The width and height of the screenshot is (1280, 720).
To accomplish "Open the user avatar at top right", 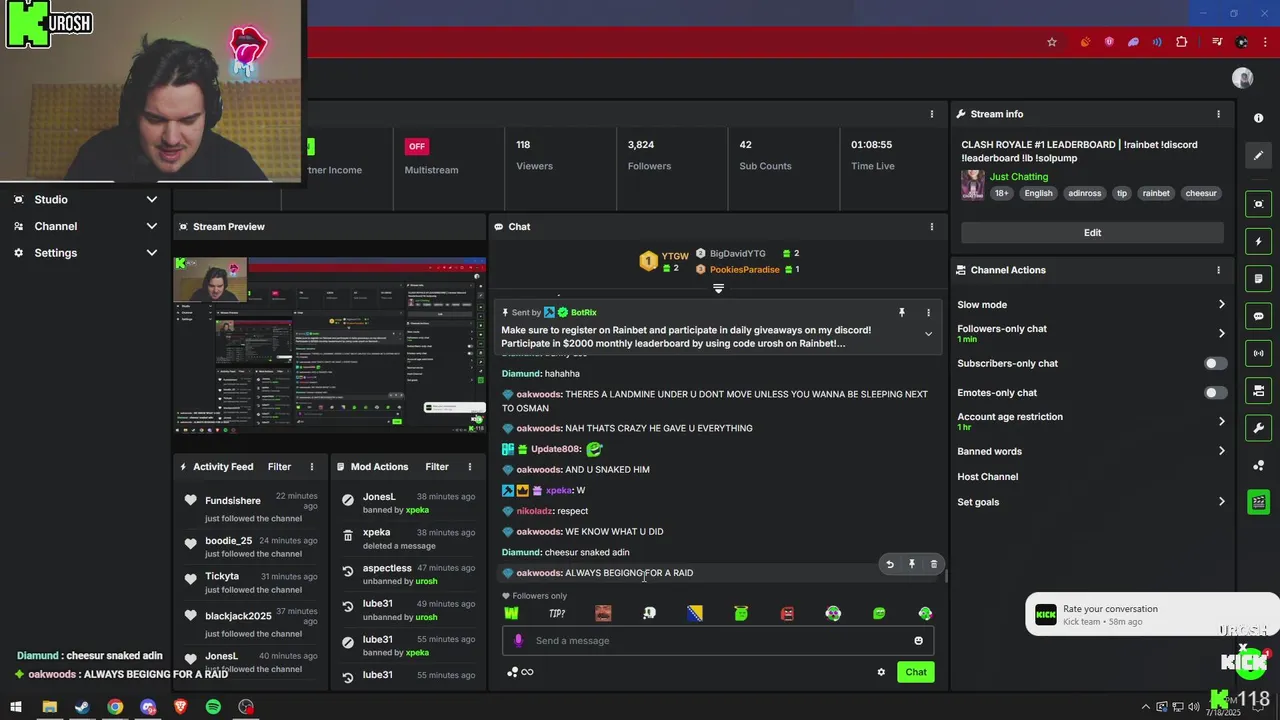I will [1243, 78].
